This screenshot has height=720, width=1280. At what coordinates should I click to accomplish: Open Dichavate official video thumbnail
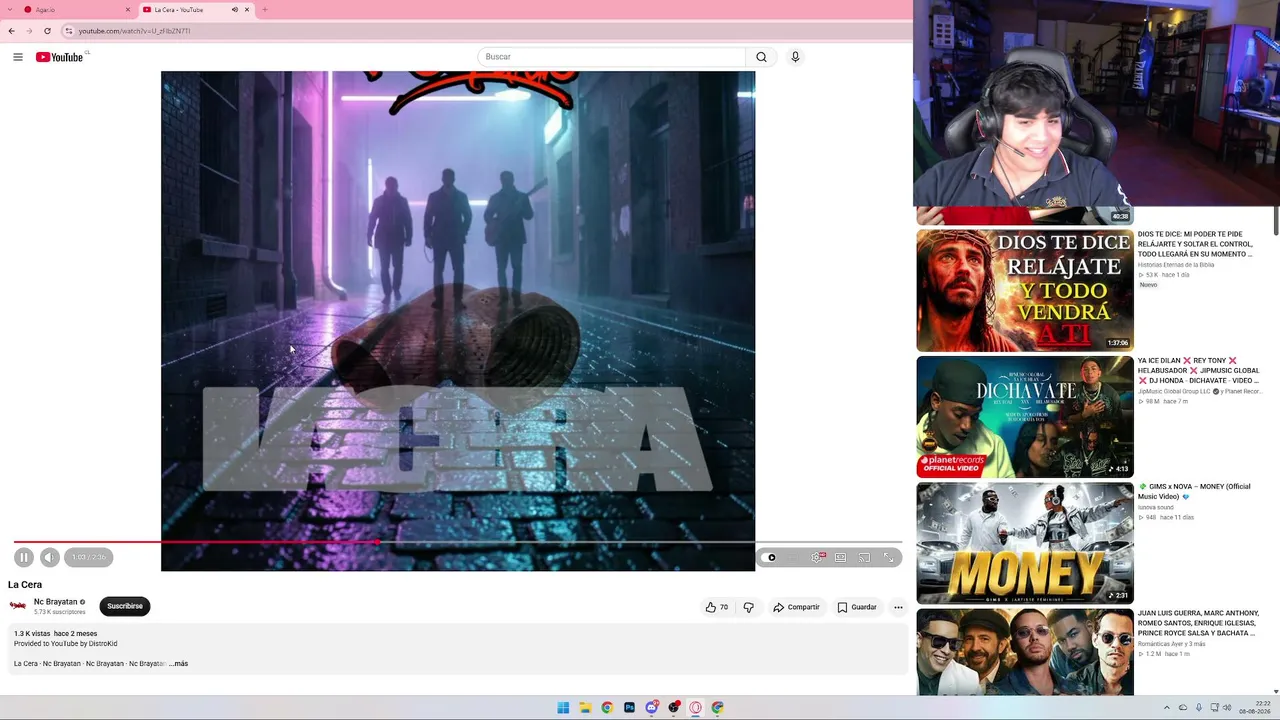1025,417
